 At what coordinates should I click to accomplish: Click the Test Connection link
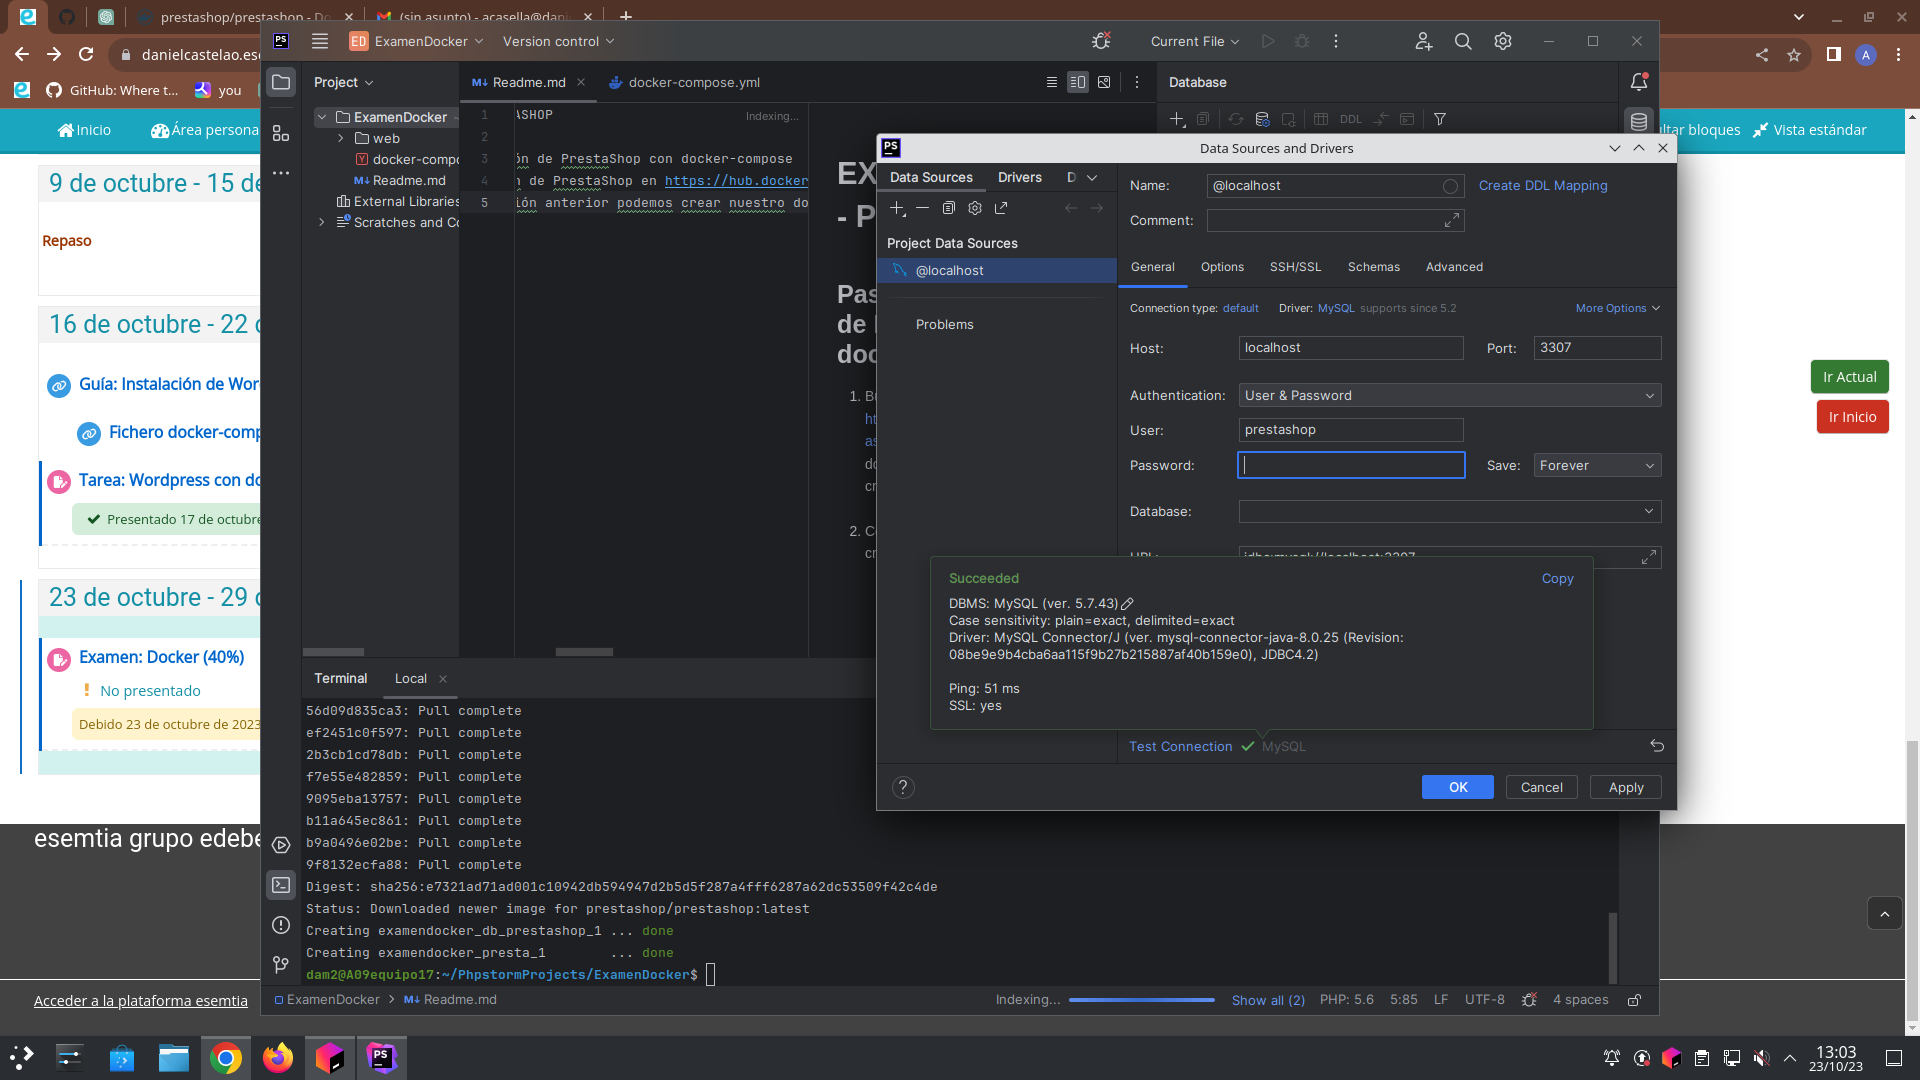[x=1180, y=747]
